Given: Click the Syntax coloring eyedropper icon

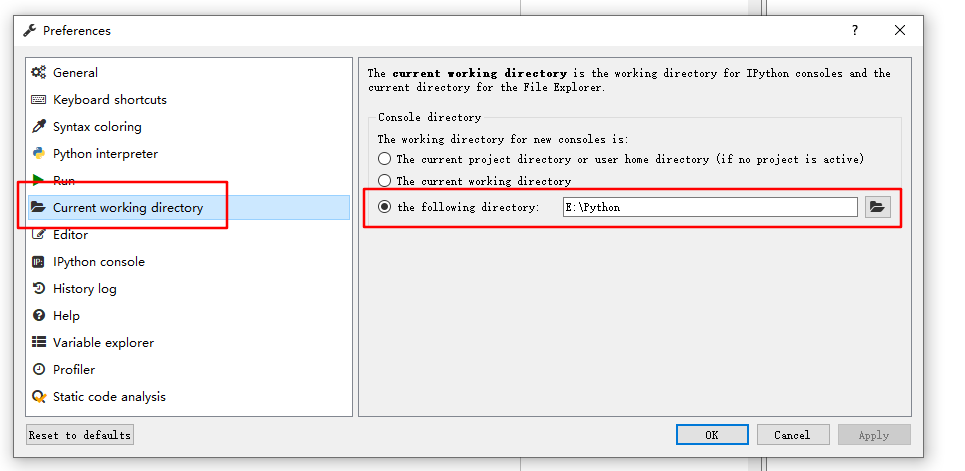Looking at the screenshot, I should pyautogui.click(x=39, y=126).
